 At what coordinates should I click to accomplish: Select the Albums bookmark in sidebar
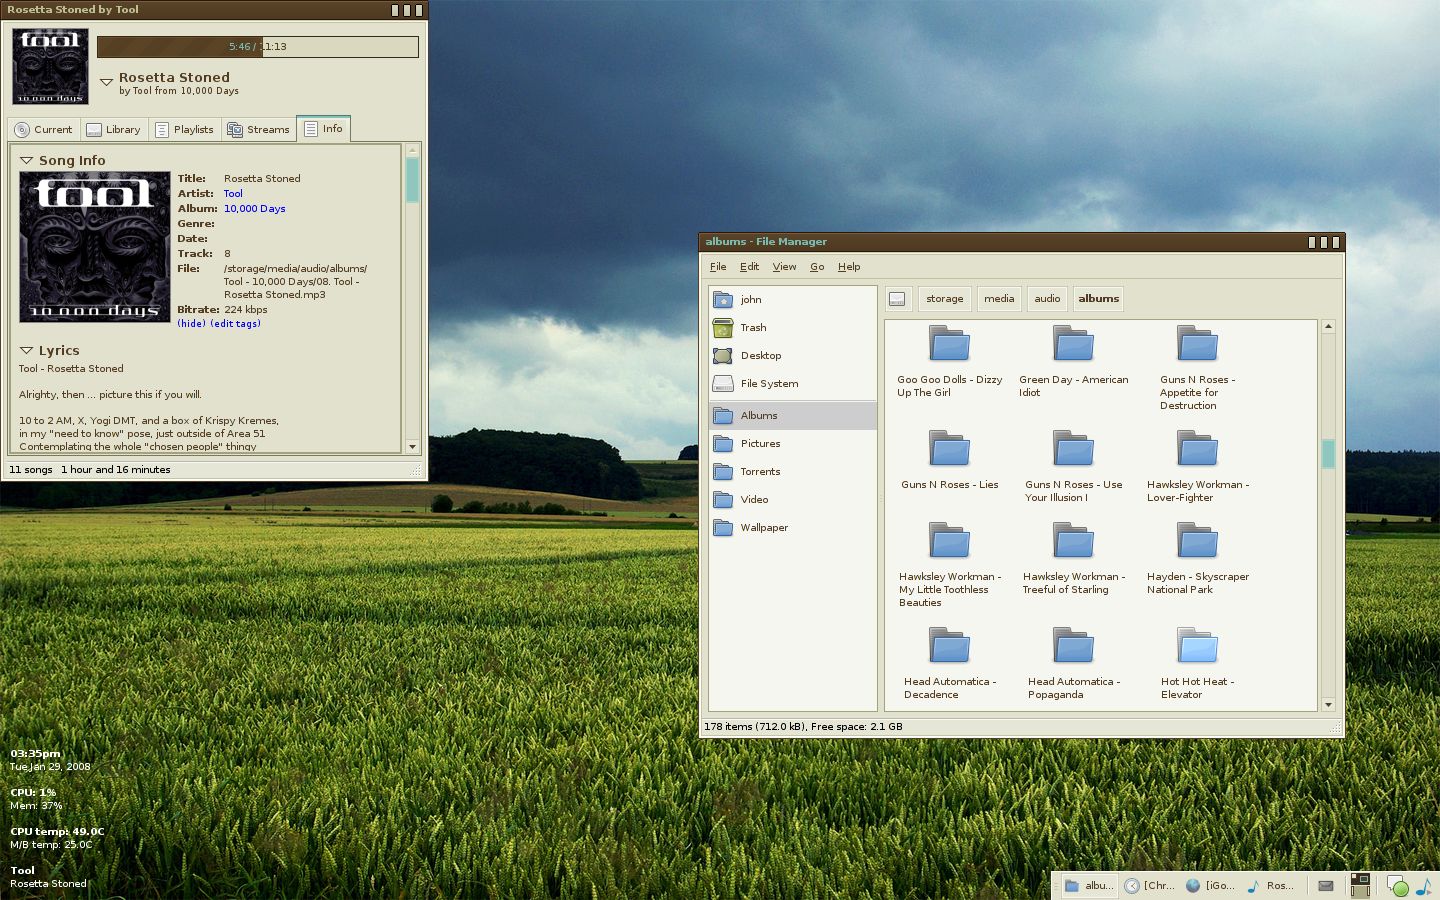pyautogui.click(x=793, y=415)
